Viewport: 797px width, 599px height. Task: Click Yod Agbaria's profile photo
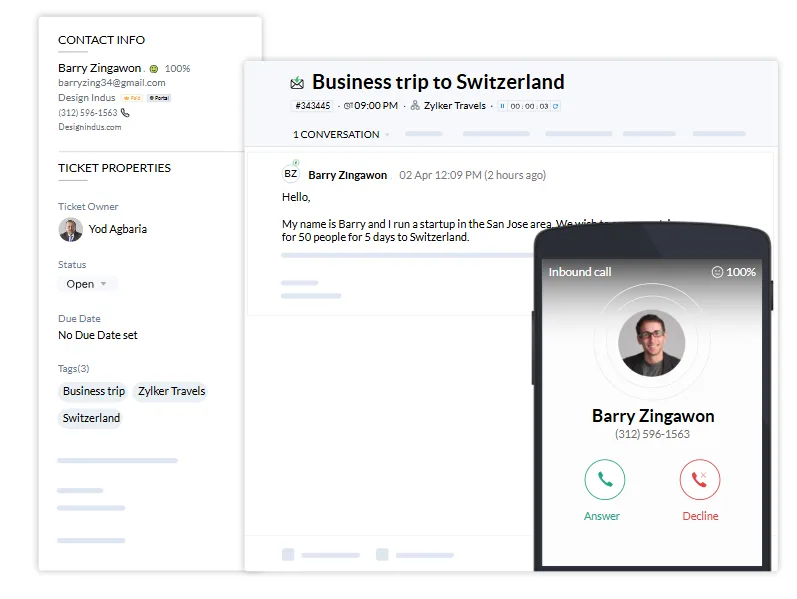[71, 229]
